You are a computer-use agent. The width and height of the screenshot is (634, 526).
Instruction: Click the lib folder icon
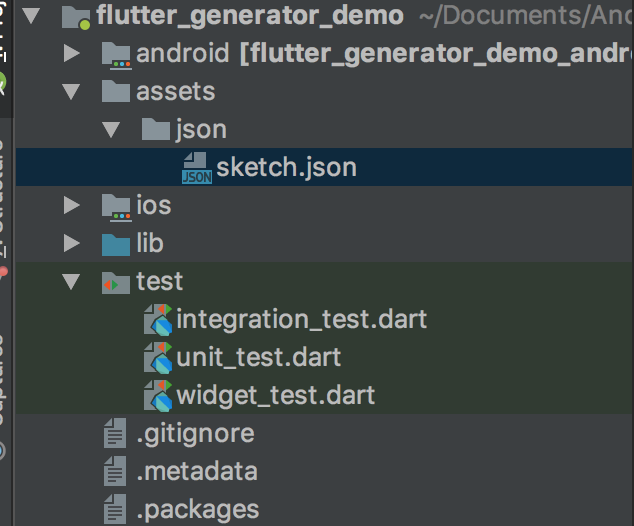click(x=117, y=244)
